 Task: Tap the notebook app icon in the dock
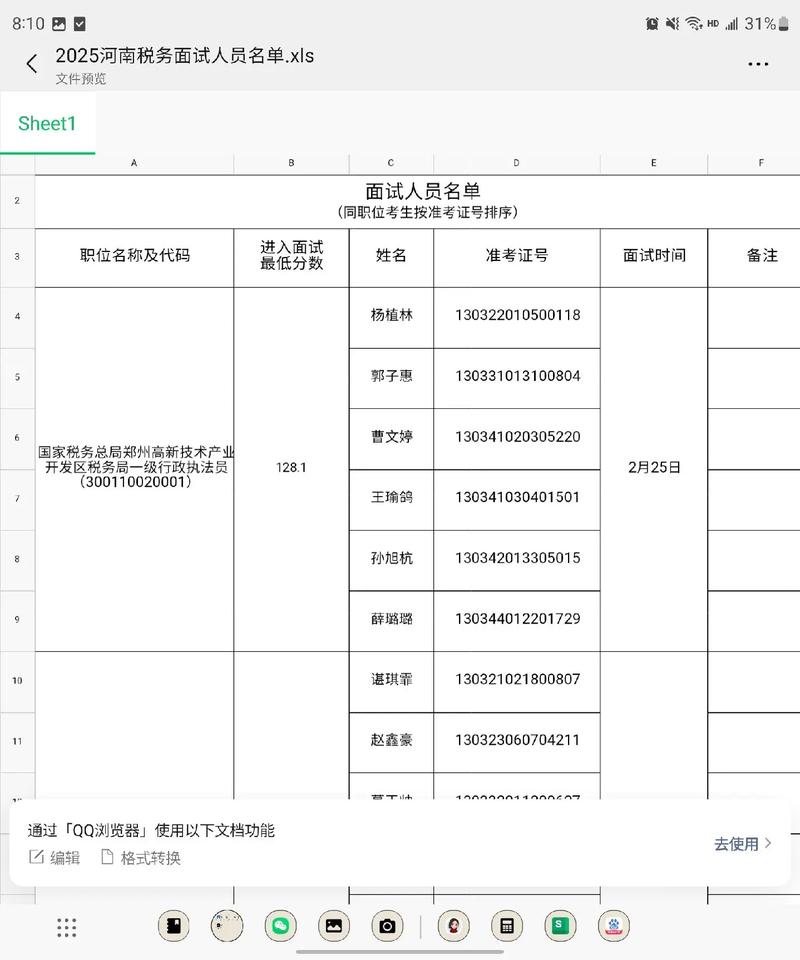click(173, 926)
